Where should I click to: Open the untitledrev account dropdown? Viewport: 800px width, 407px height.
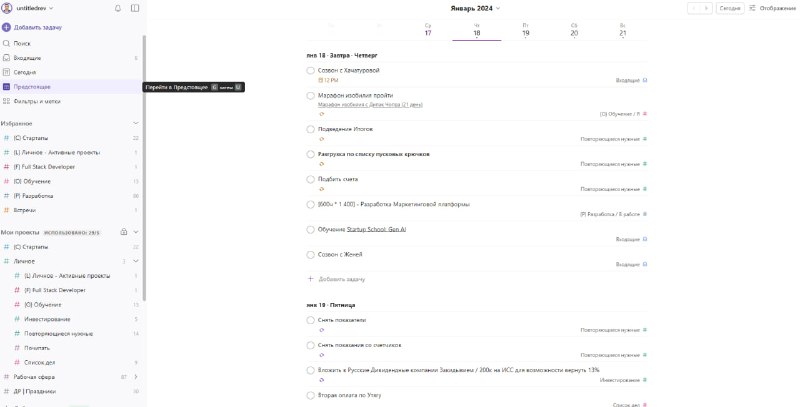(28, 8)
